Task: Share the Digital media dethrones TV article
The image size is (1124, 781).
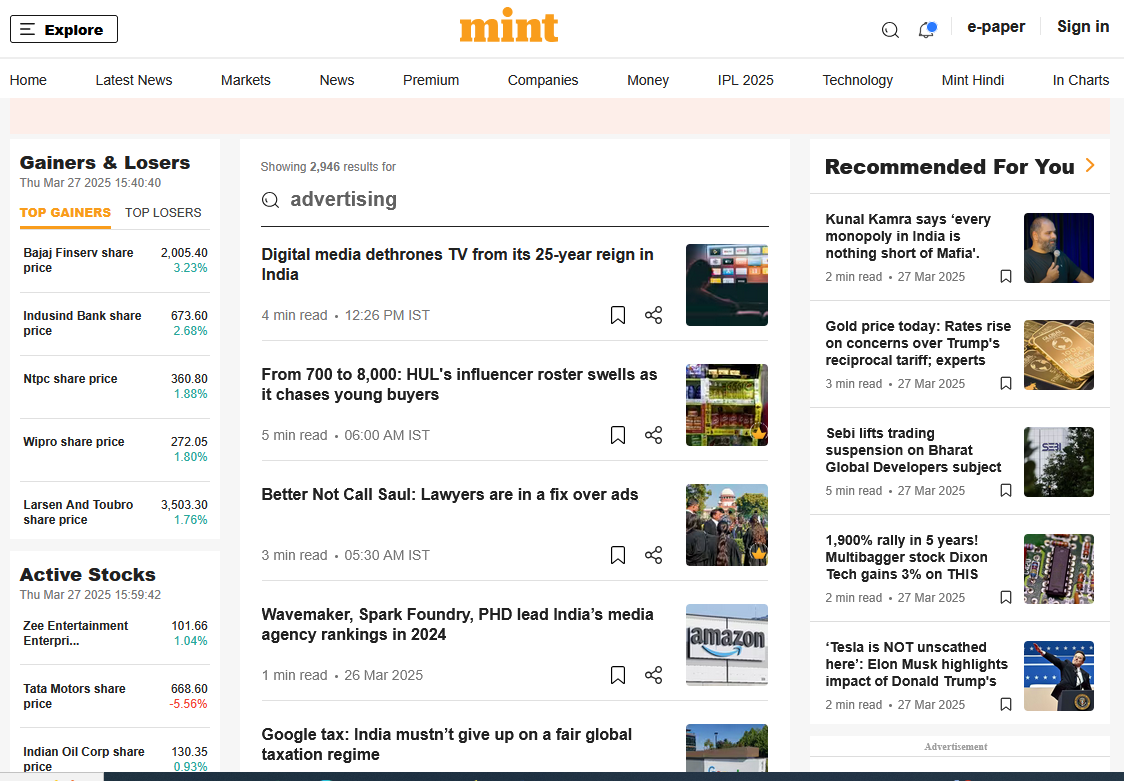Action: pyautogui.click(x=653, y=315)
